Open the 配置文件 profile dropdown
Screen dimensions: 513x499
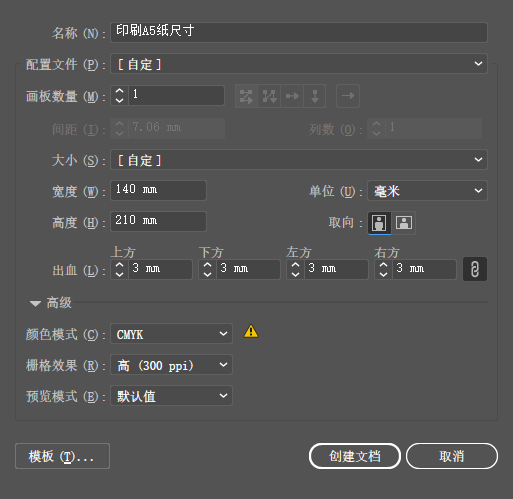point(299,64)
